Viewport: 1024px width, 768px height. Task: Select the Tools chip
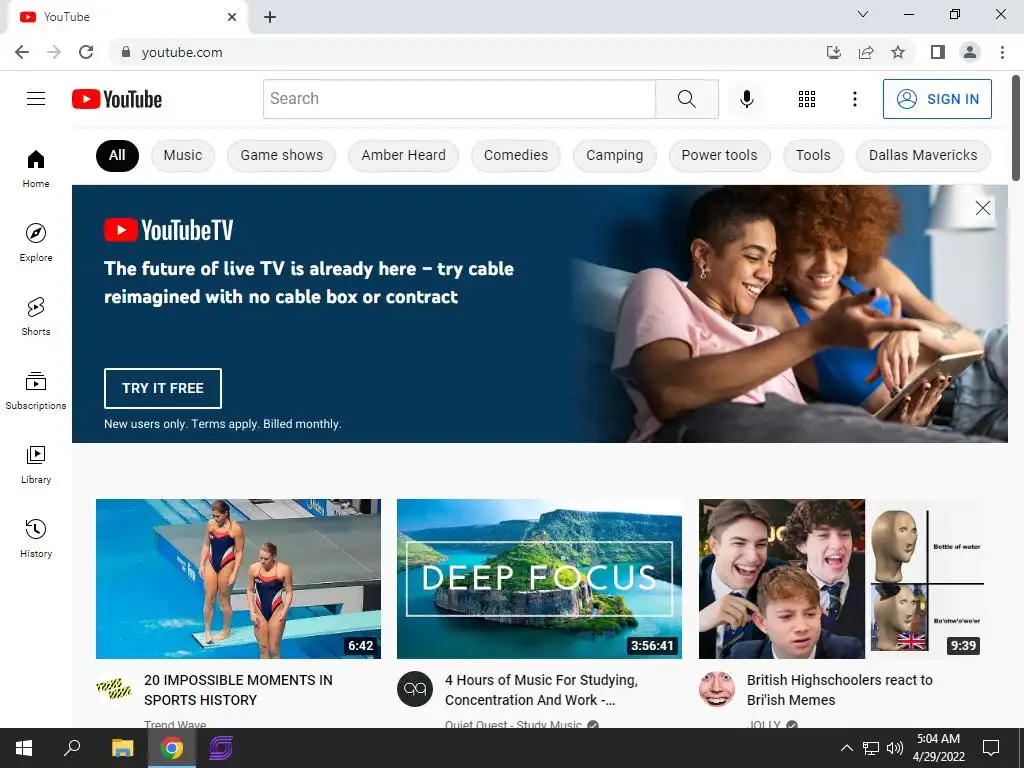point(813,155)
